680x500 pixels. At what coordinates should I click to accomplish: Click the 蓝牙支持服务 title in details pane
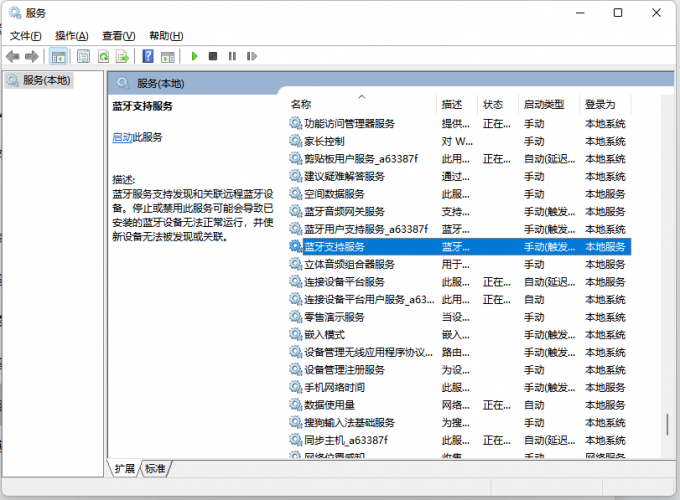click(143, 106)
